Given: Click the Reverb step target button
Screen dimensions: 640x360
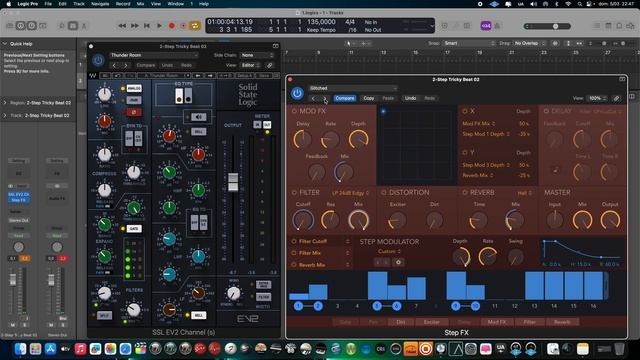Looking at the screenshot, I should (x=562, y=322).
